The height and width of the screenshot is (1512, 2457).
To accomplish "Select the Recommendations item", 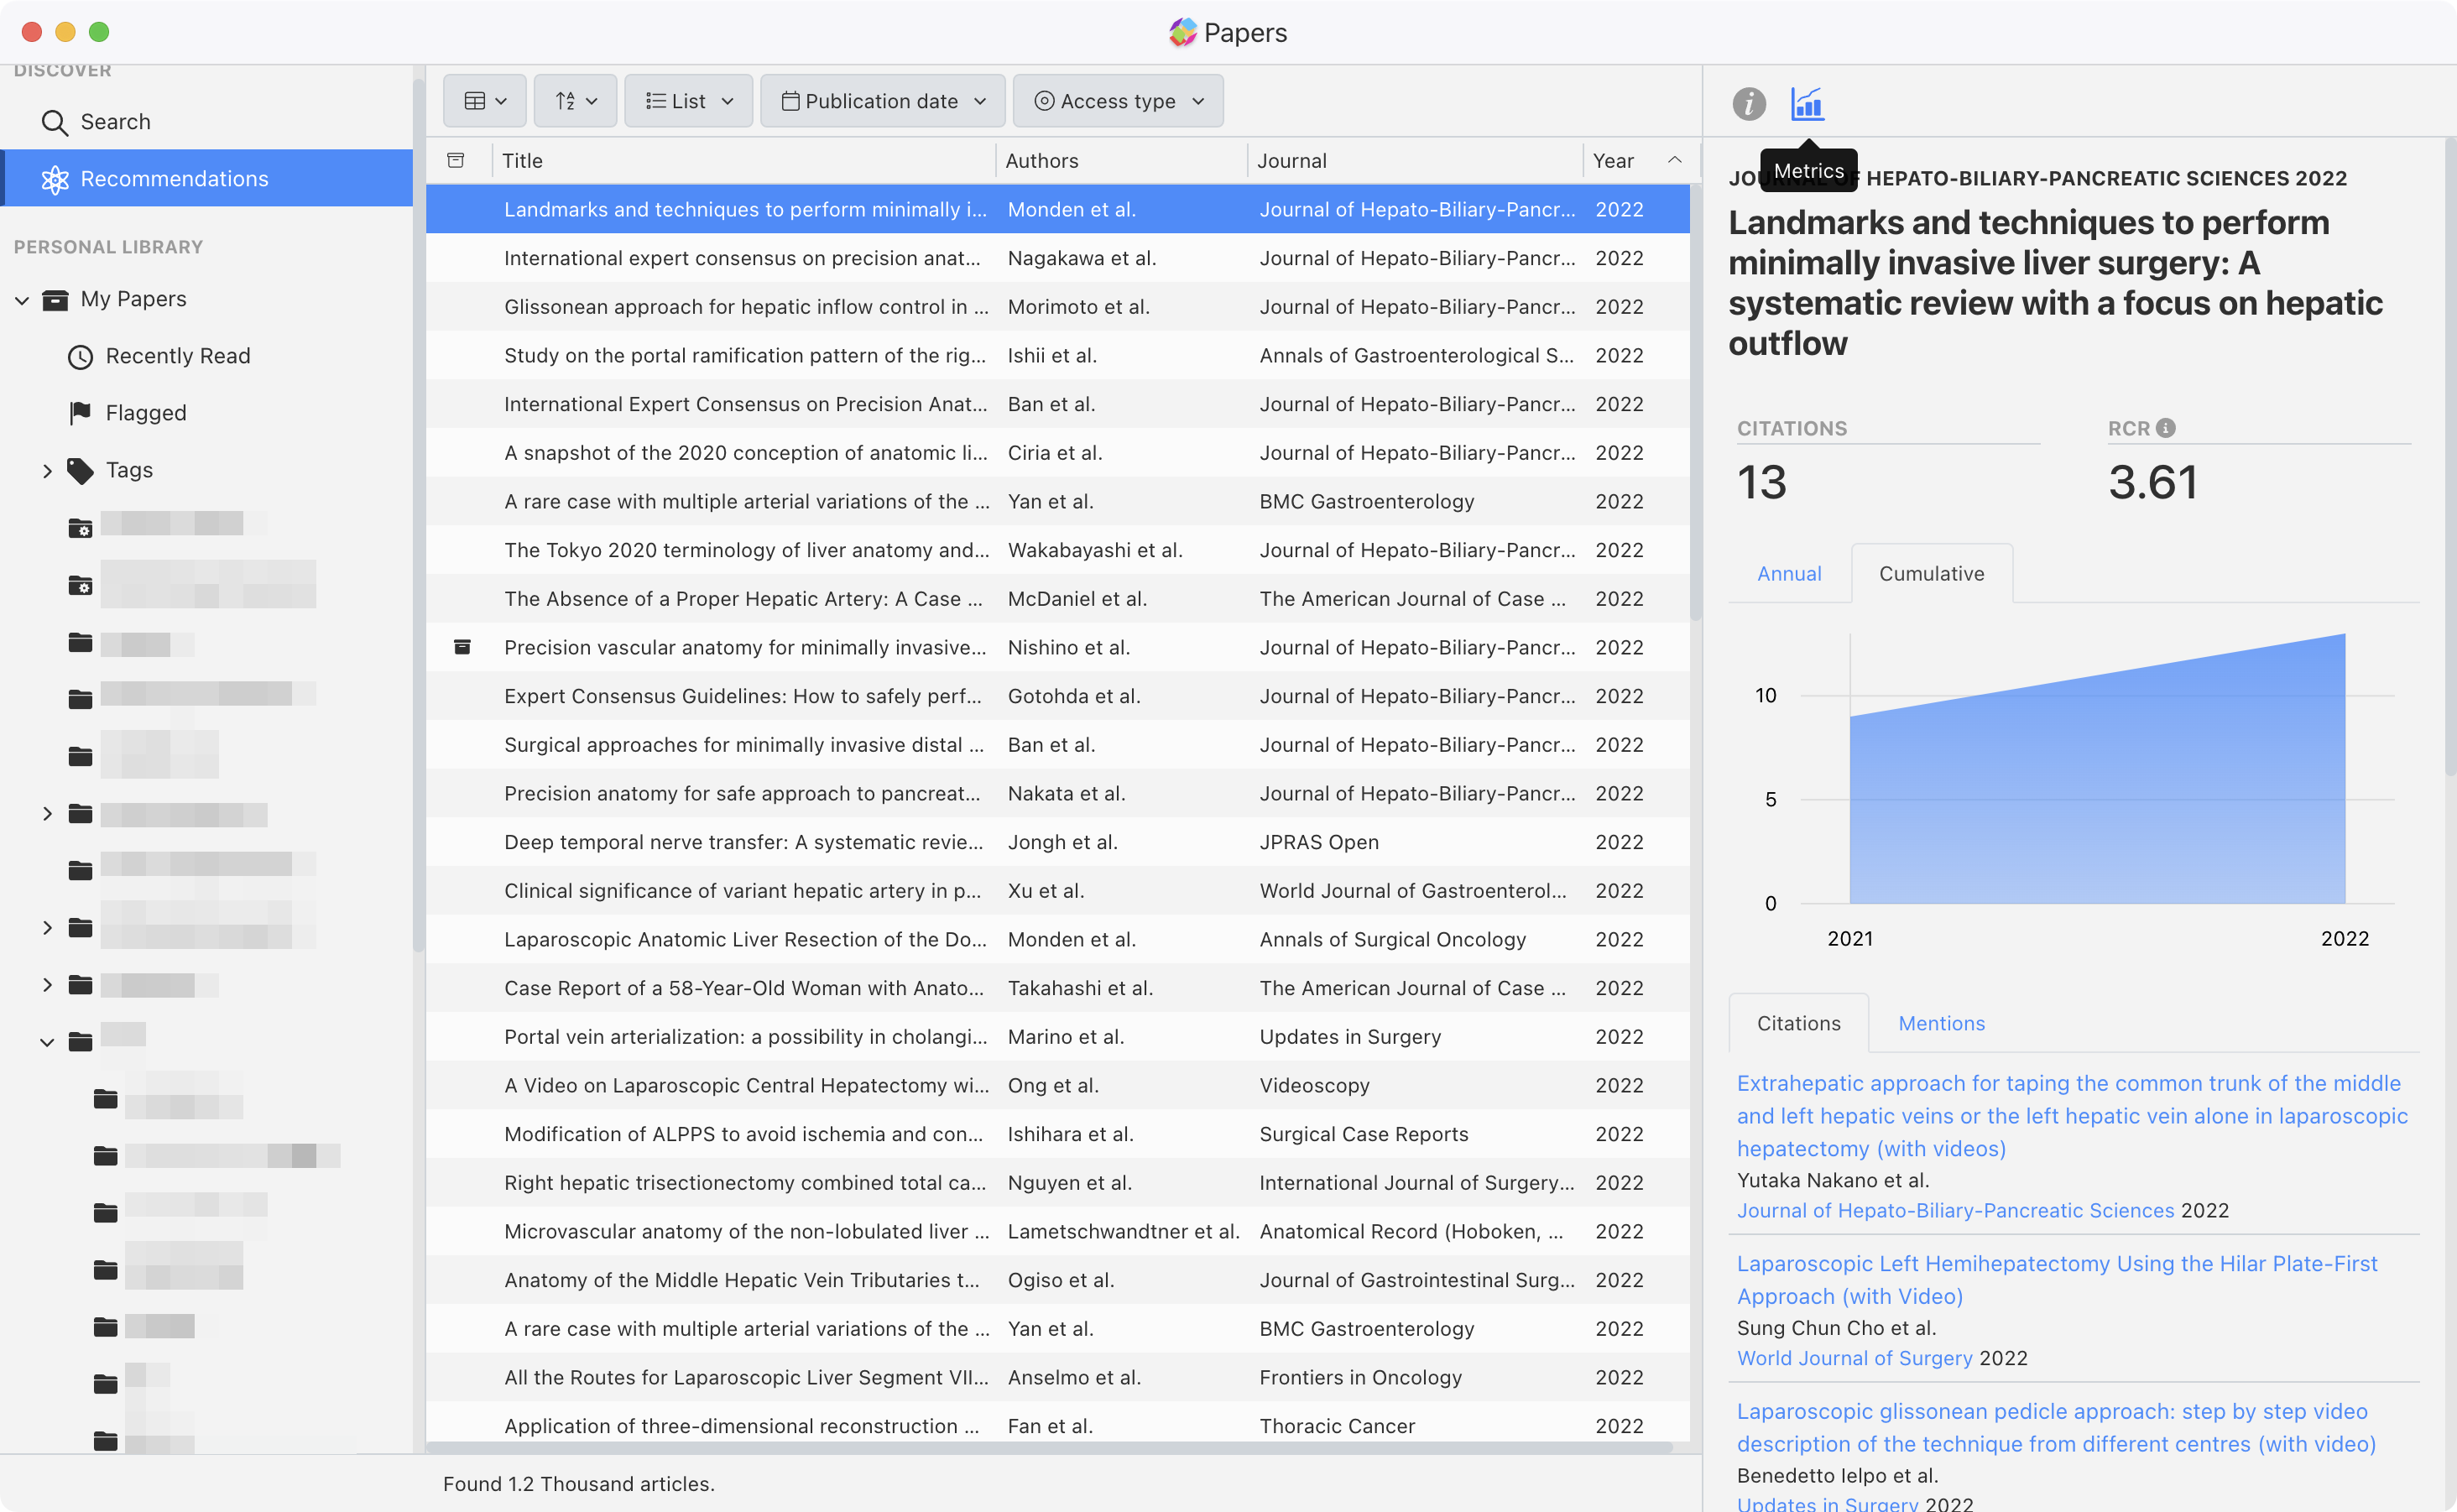I will click(x=174, y=179).
